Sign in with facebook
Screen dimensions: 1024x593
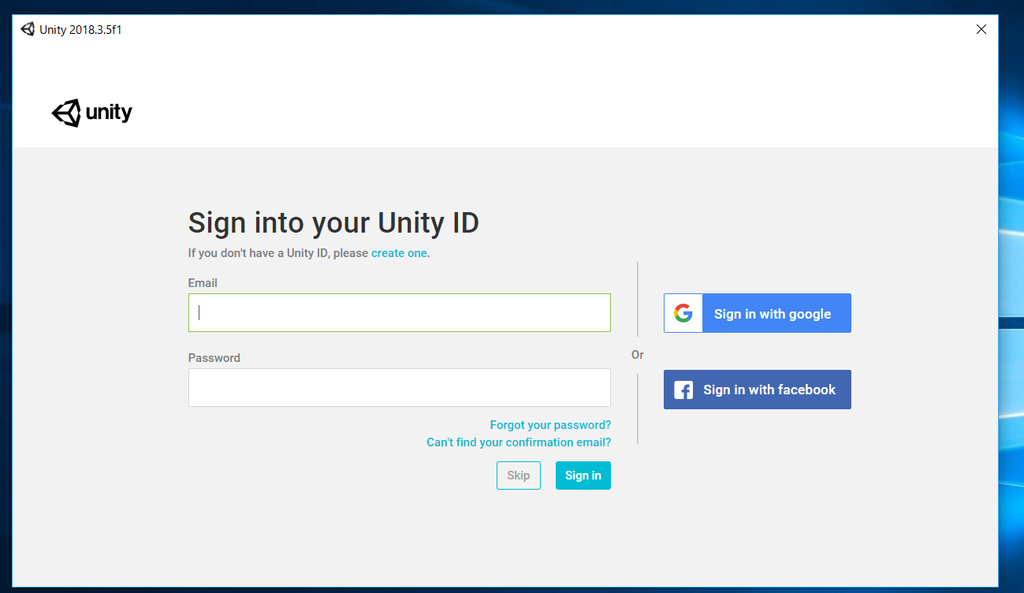758,390
